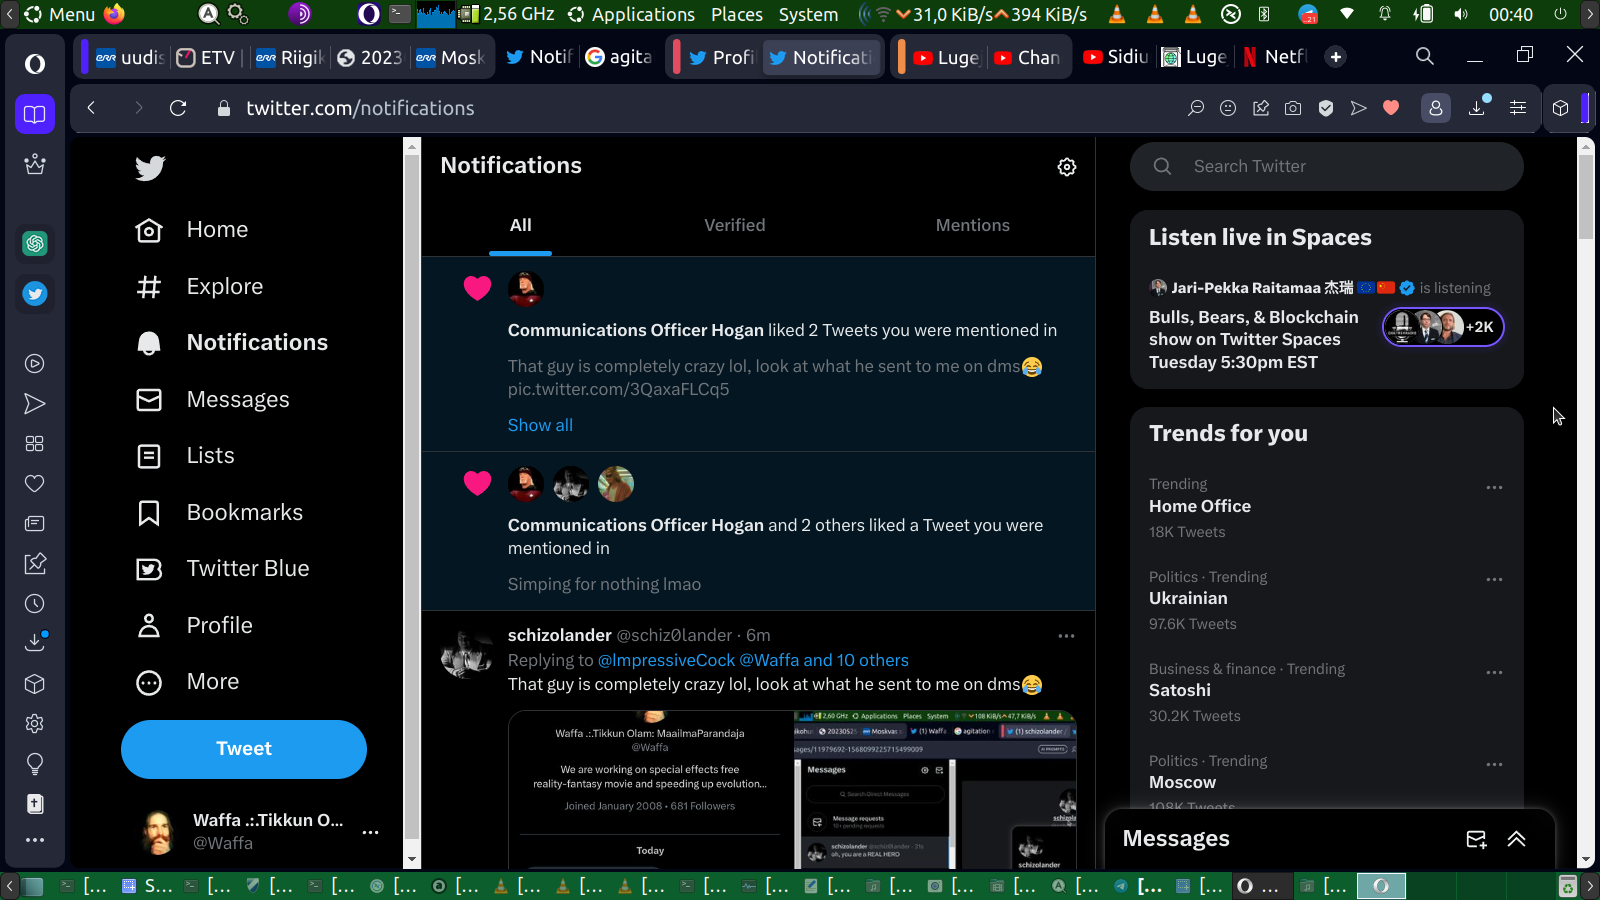1600x900 pixels.
Task: Click the blue Tweet button
Action: (x=244, y=749)
